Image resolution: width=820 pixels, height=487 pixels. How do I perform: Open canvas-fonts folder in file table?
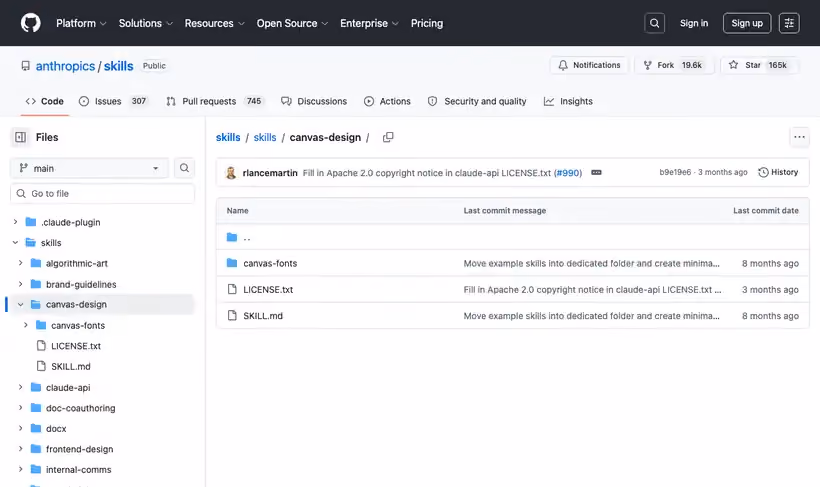pos(270,263)
